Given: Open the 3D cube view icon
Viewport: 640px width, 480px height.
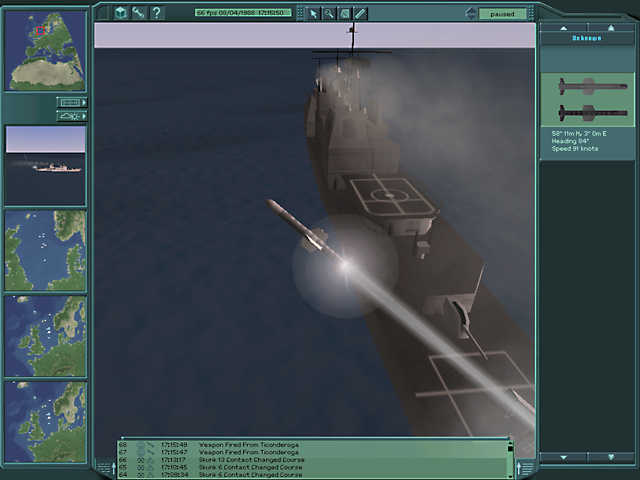Looking at the screenshot, I should pos(120,13).
